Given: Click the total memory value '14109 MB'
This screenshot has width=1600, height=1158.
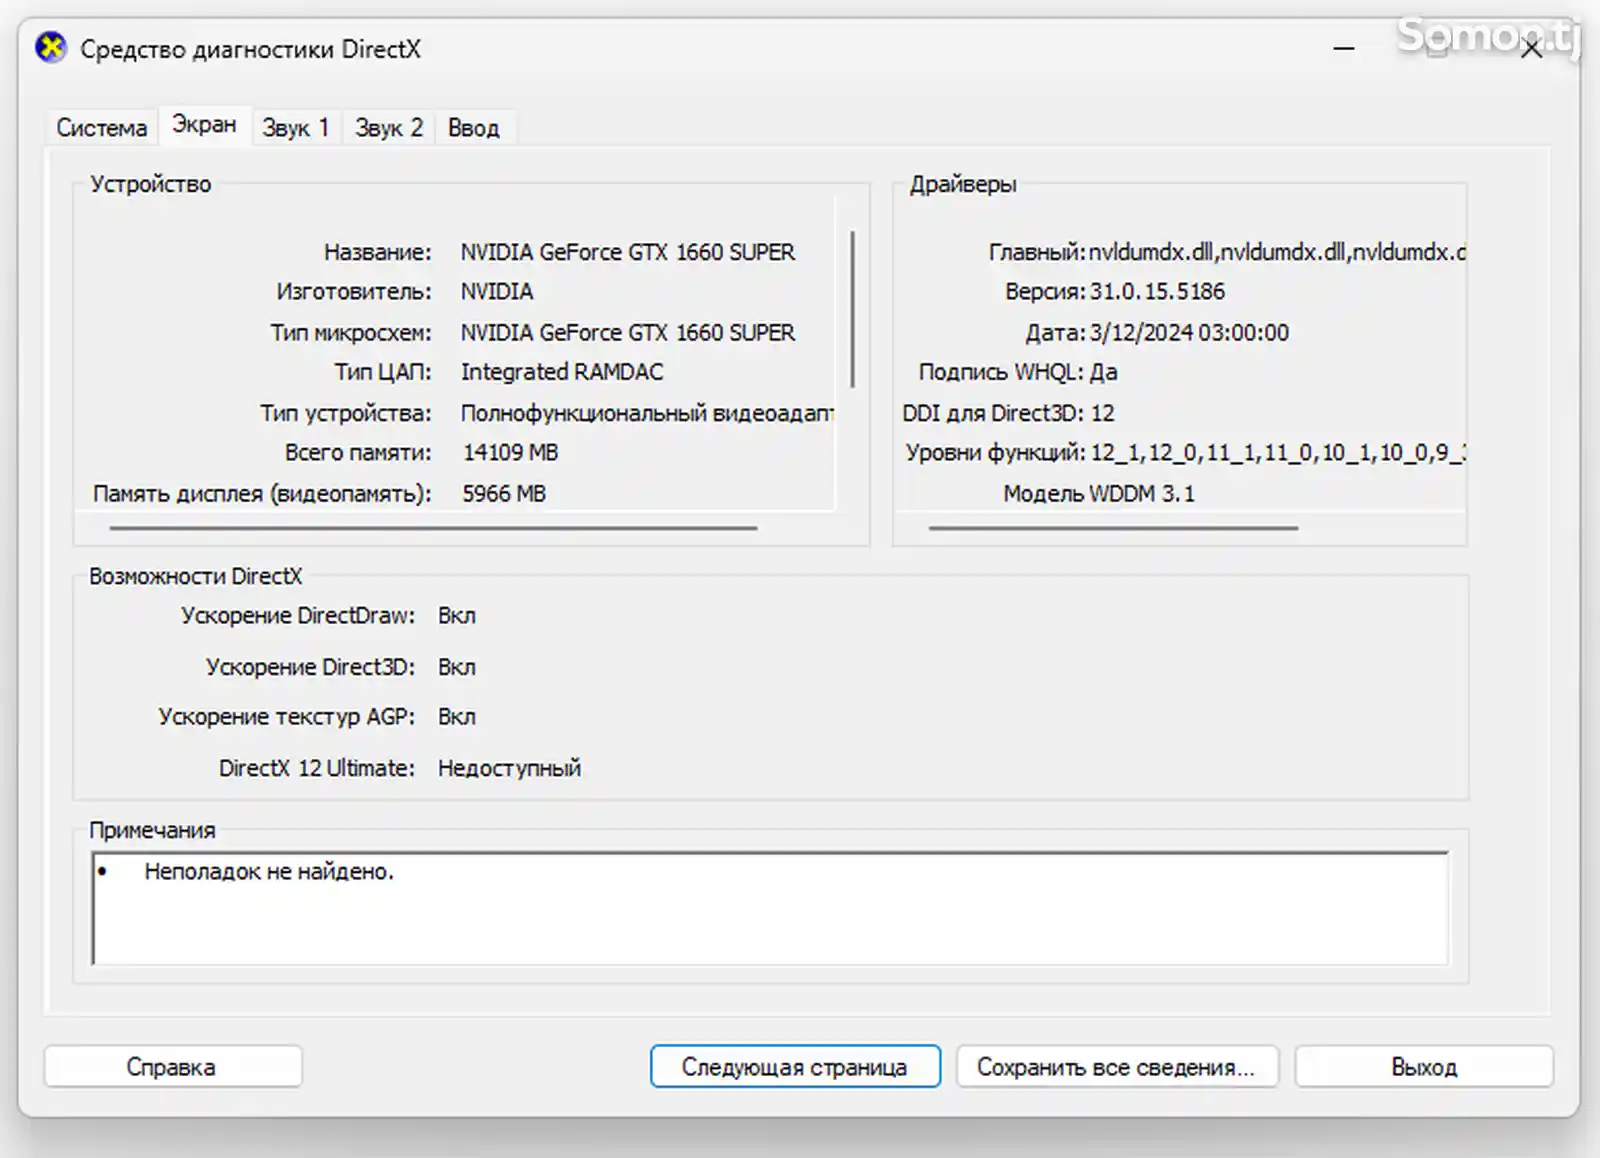Looking at the screenshot, I should tap(510, 452).
